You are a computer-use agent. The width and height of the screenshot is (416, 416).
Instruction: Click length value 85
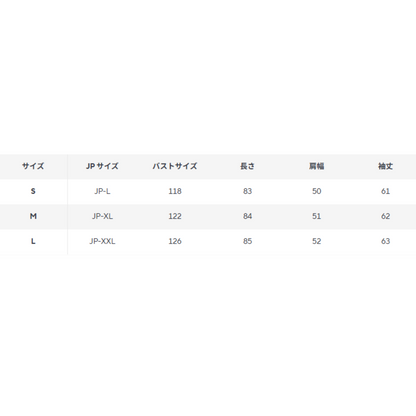(x=247, y=241)
